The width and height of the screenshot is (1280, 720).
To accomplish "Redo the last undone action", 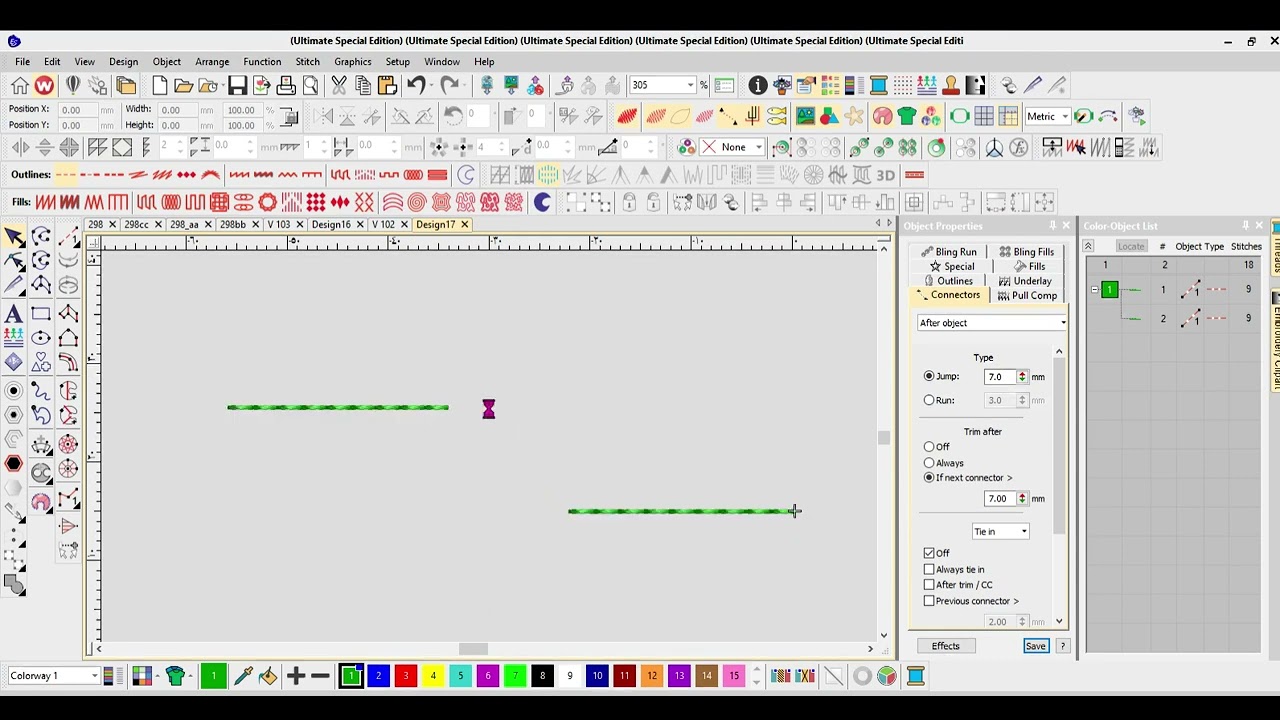I will pos(449,86).
